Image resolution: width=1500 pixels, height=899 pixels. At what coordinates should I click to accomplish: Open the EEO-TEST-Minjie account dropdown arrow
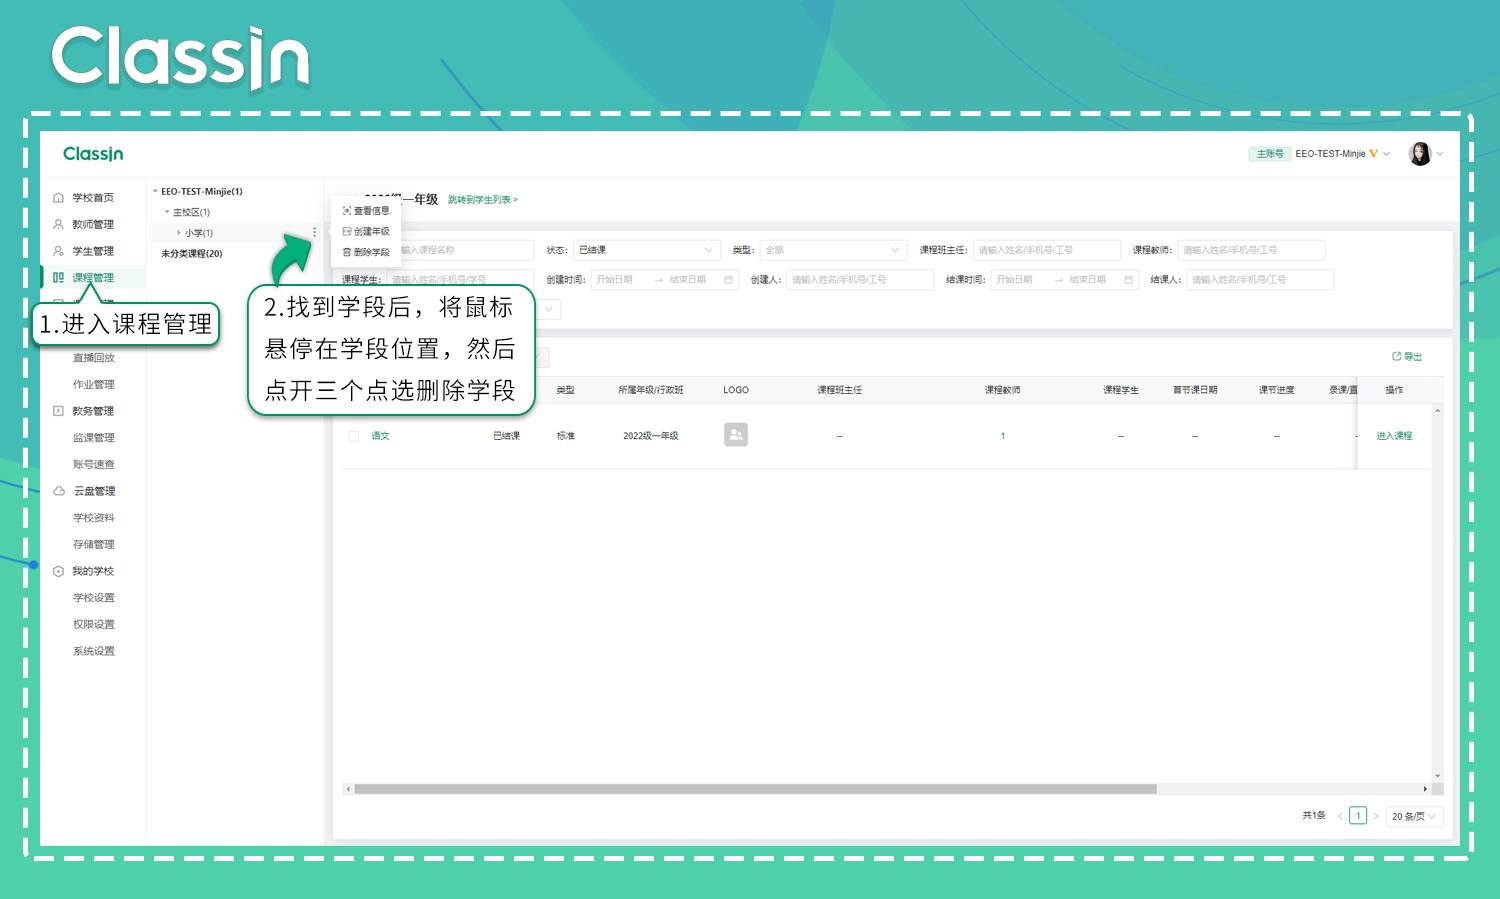click(x=1387, y=154)
